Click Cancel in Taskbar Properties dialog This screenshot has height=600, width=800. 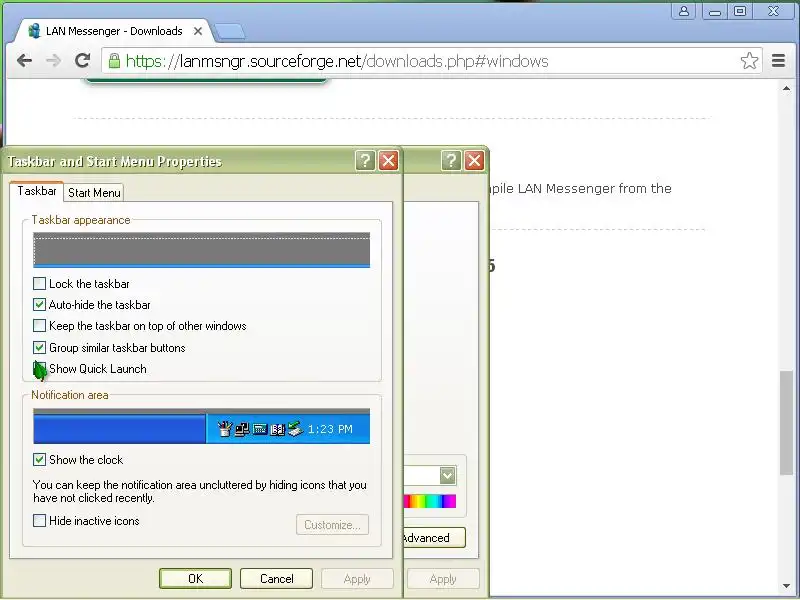277,579
